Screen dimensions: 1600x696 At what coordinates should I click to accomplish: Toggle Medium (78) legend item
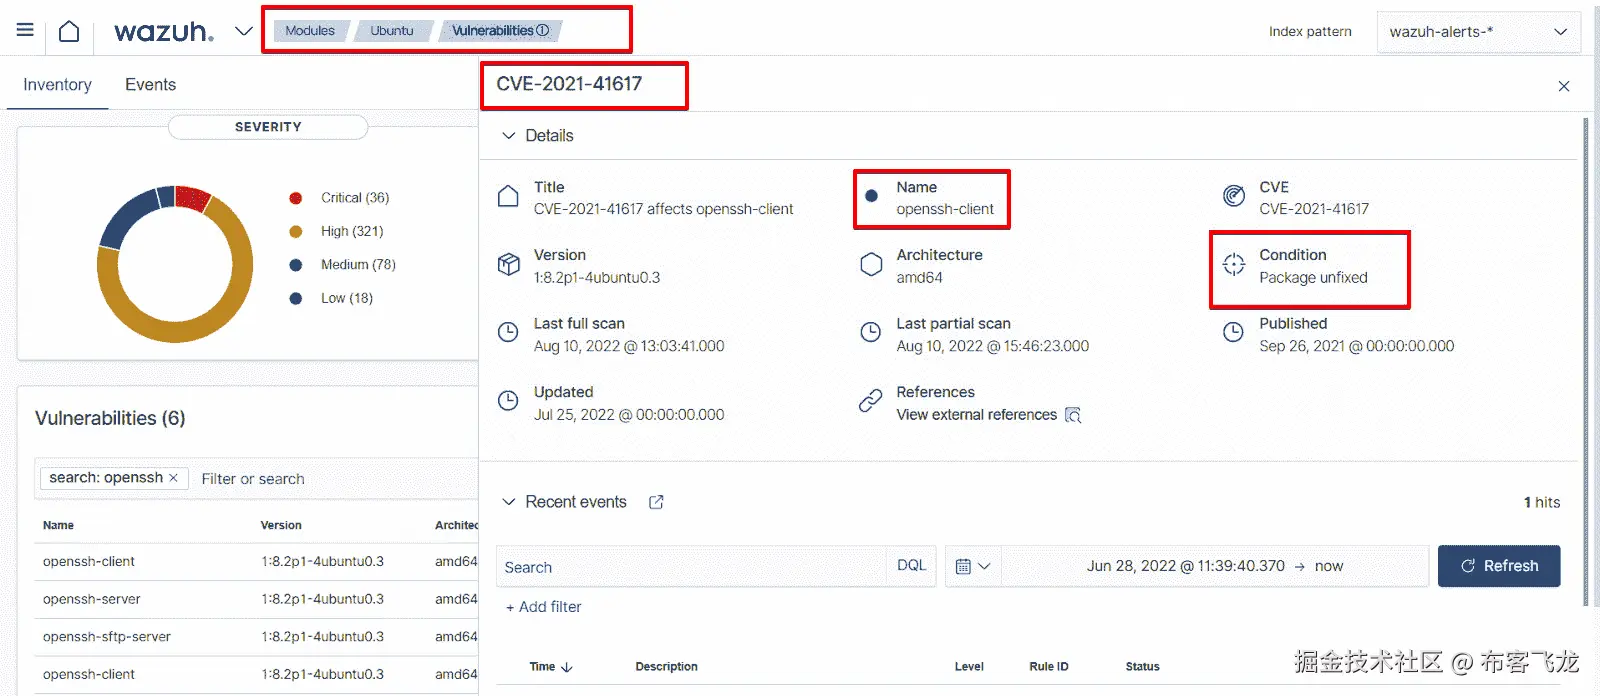[358, 265]
